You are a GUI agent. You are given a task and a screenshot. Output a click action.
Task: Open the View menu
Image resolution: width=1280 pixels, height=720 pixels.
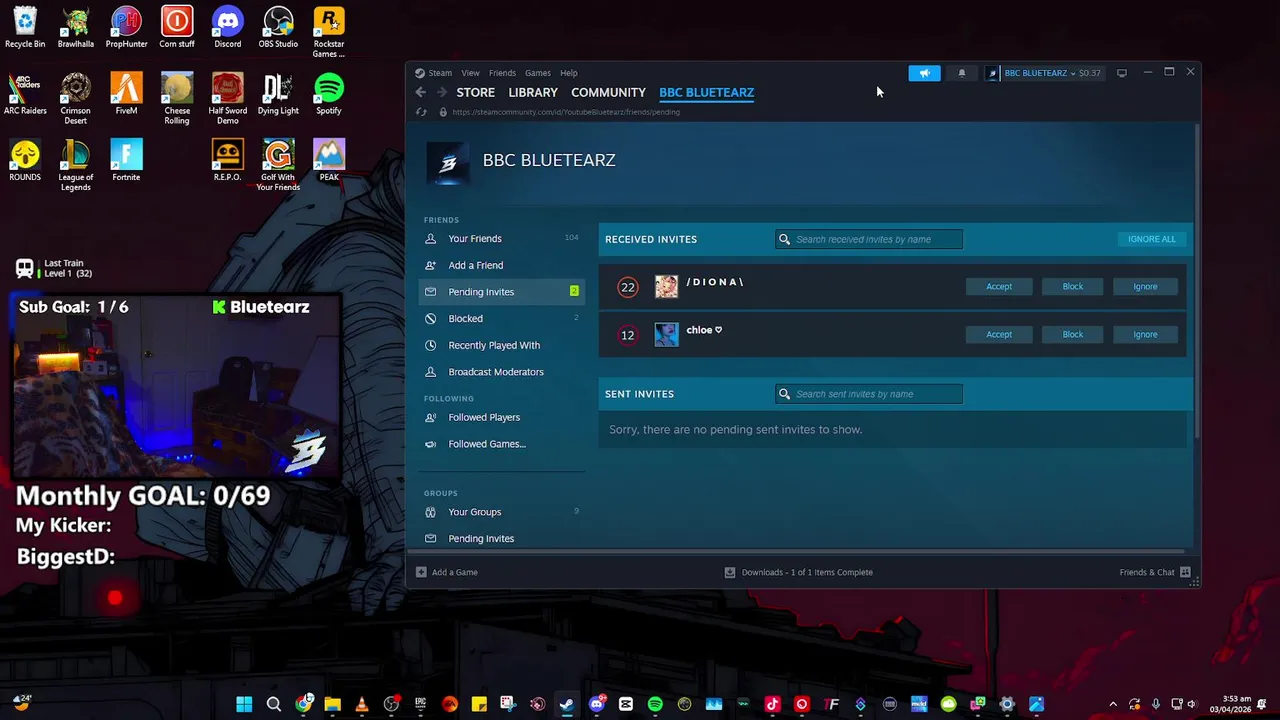[x=470, y=73]
